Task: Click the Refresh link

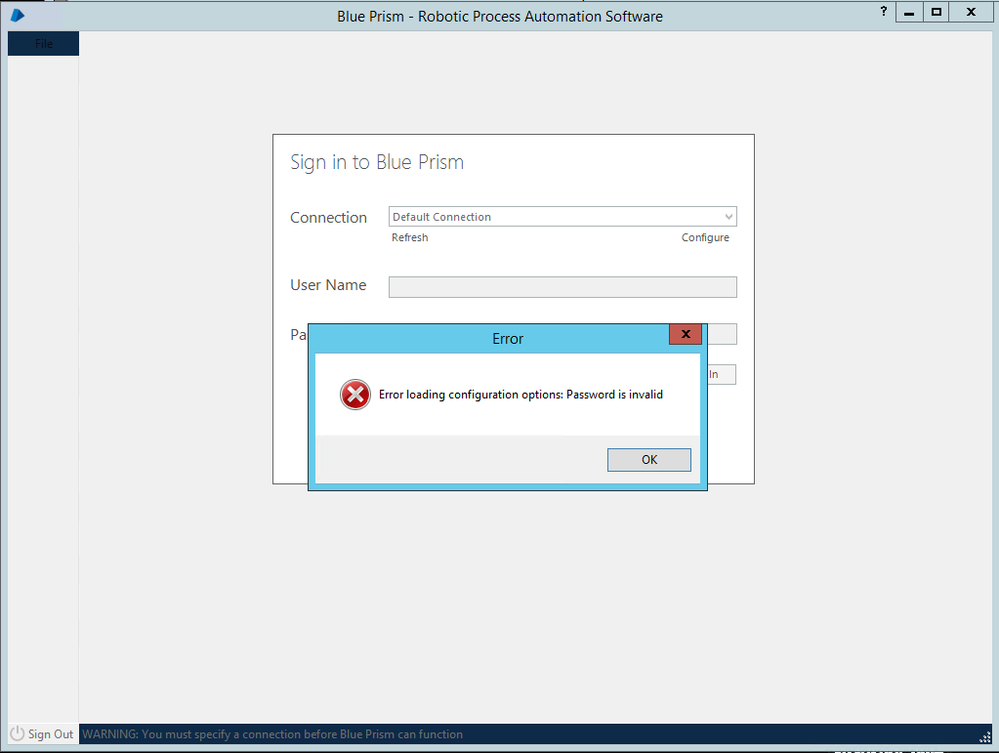Action: click(410, 238)
